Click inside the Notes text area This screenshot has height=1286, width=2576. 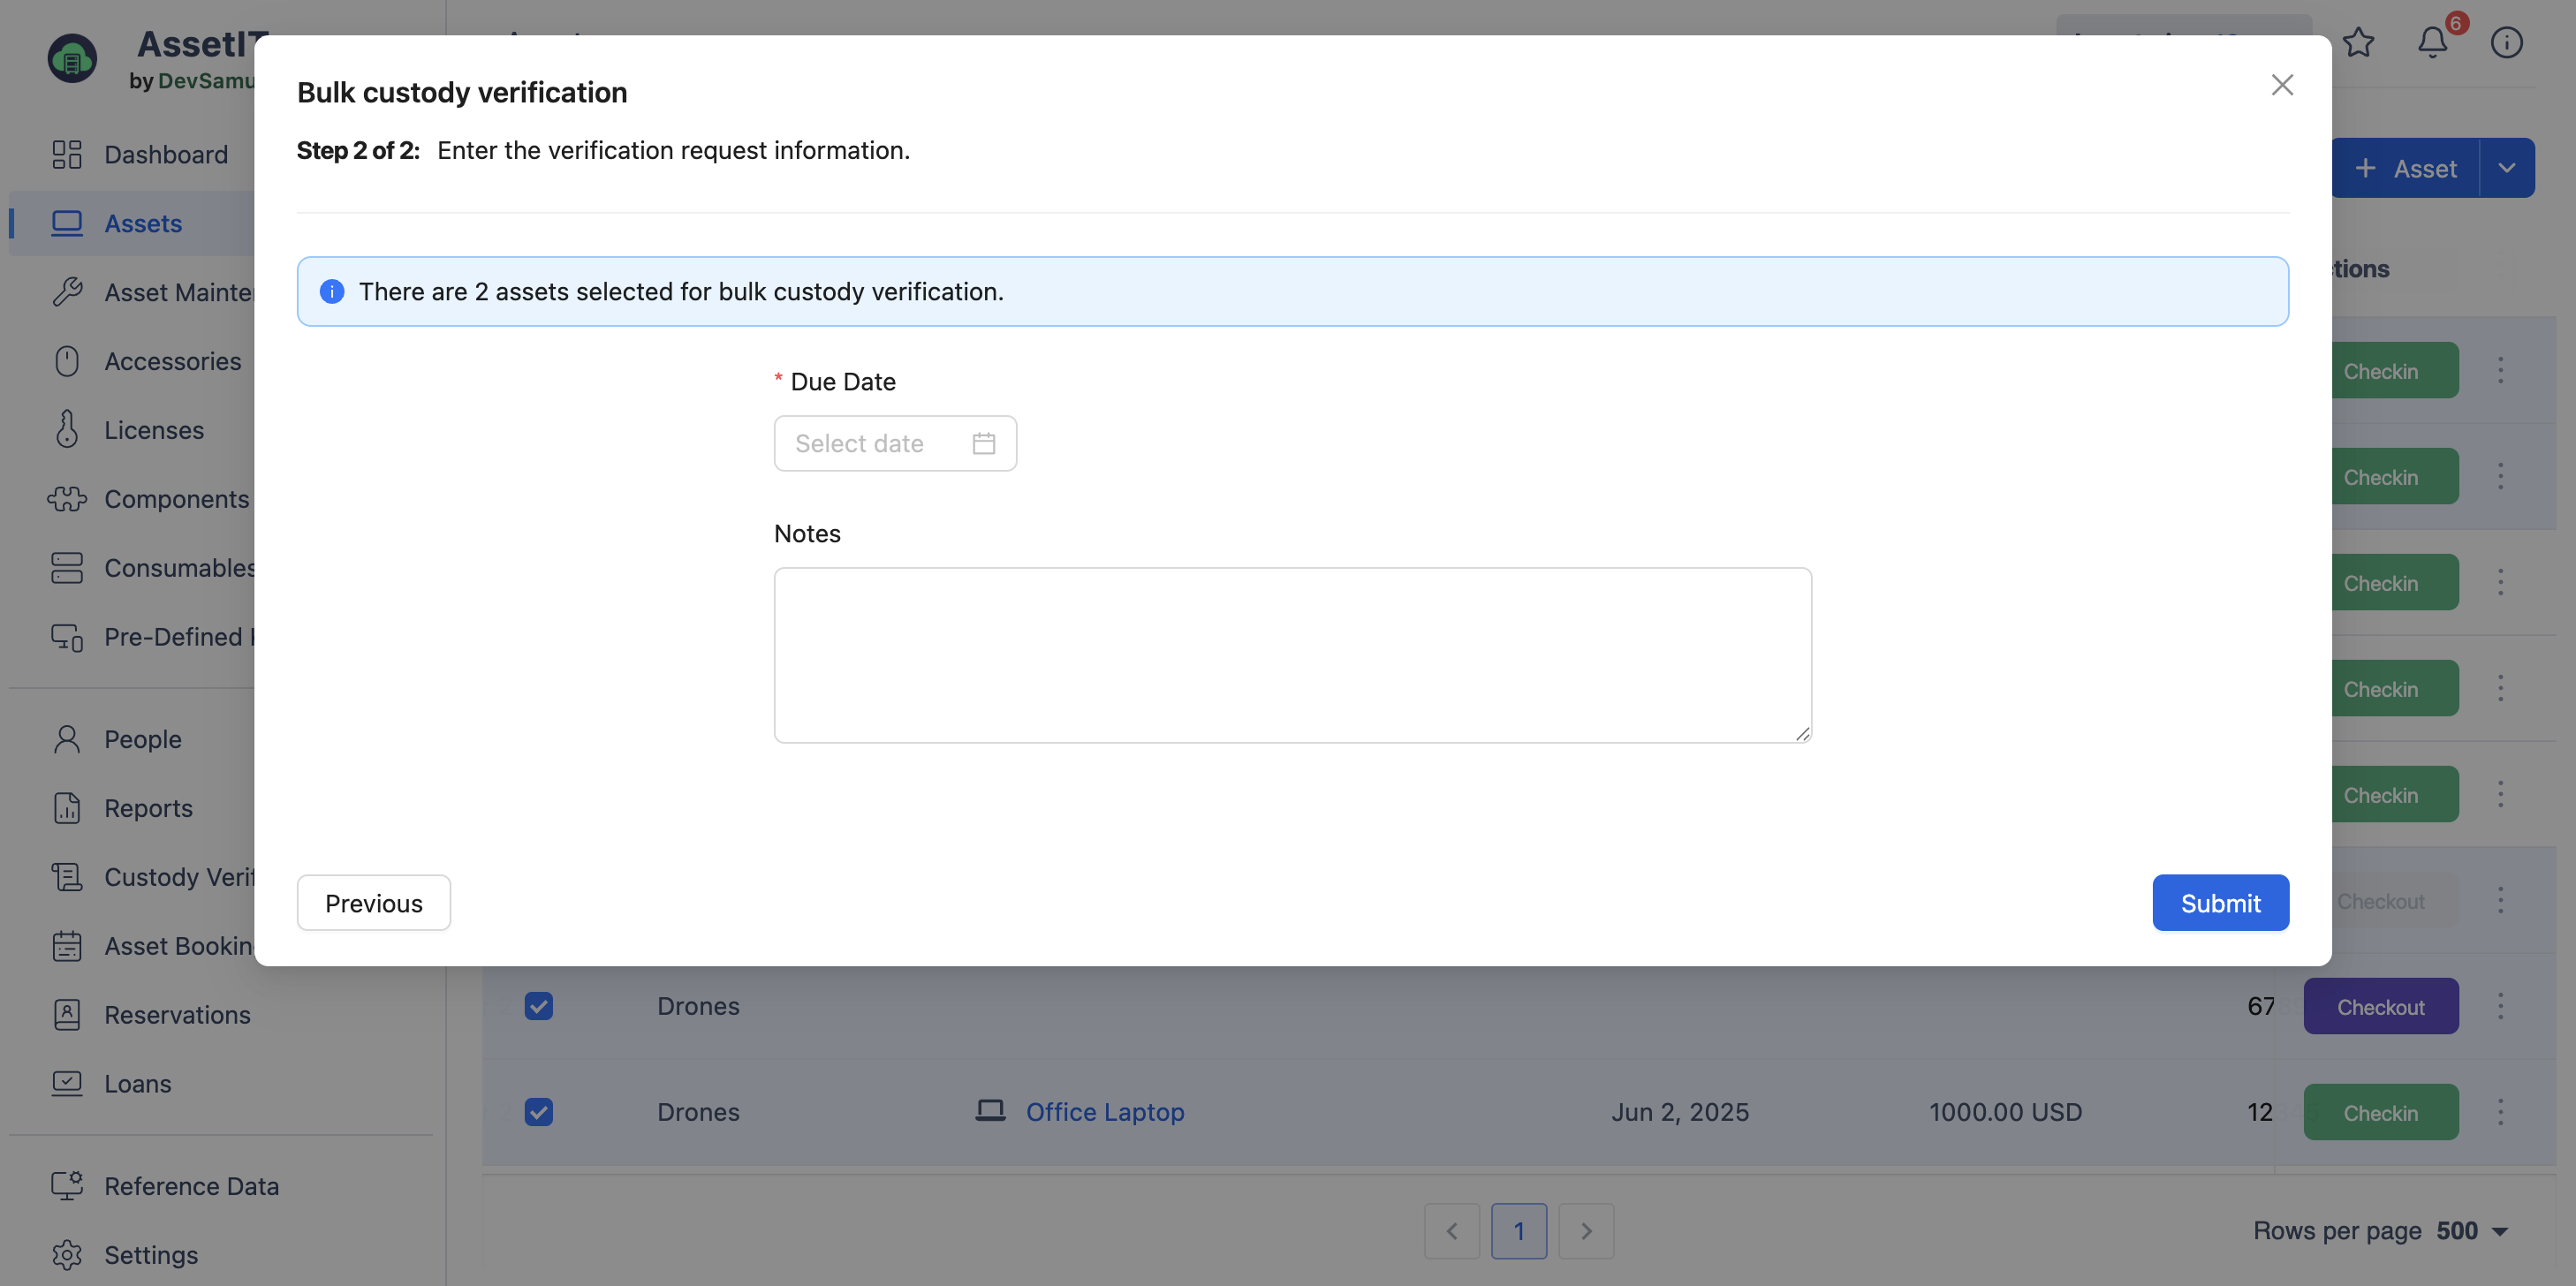1292,655
